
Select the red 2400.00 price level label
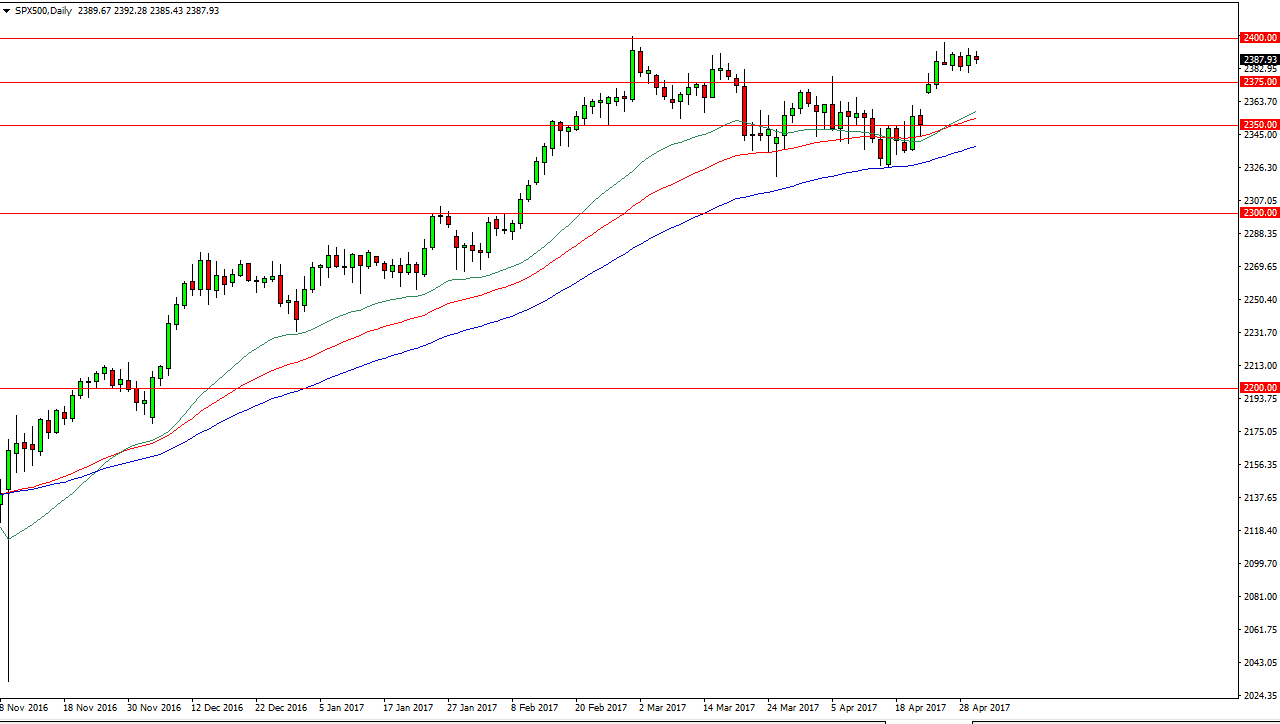tap(1259, 38)
